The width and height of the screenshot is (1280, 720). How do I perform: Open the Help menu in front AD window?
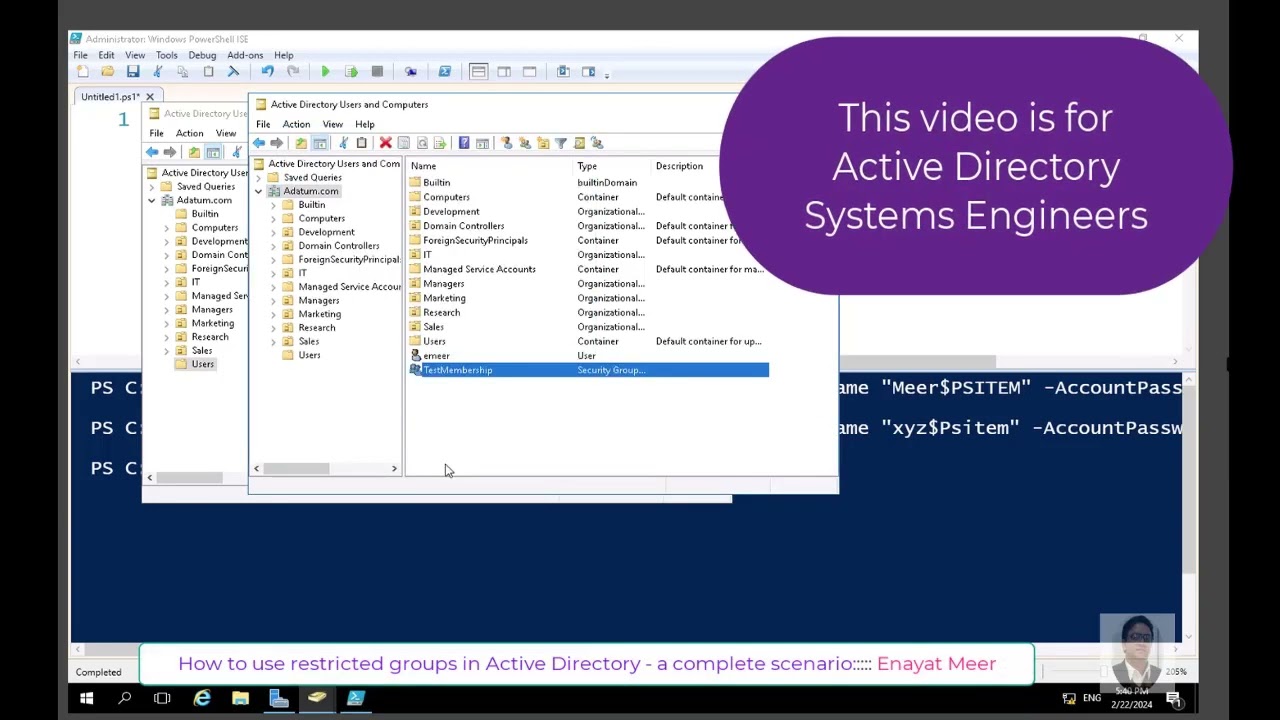pos(365,124)
